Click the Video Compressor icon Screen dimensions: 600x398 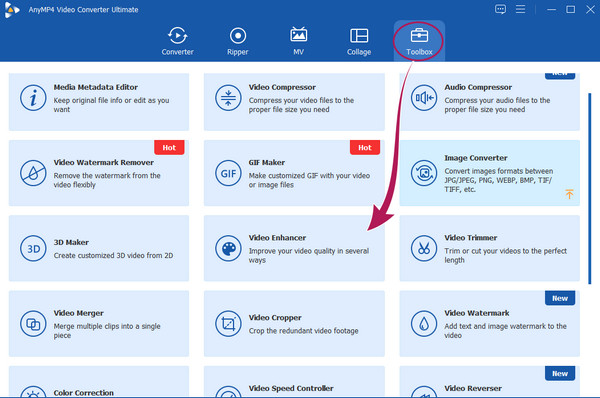point(228,98)
